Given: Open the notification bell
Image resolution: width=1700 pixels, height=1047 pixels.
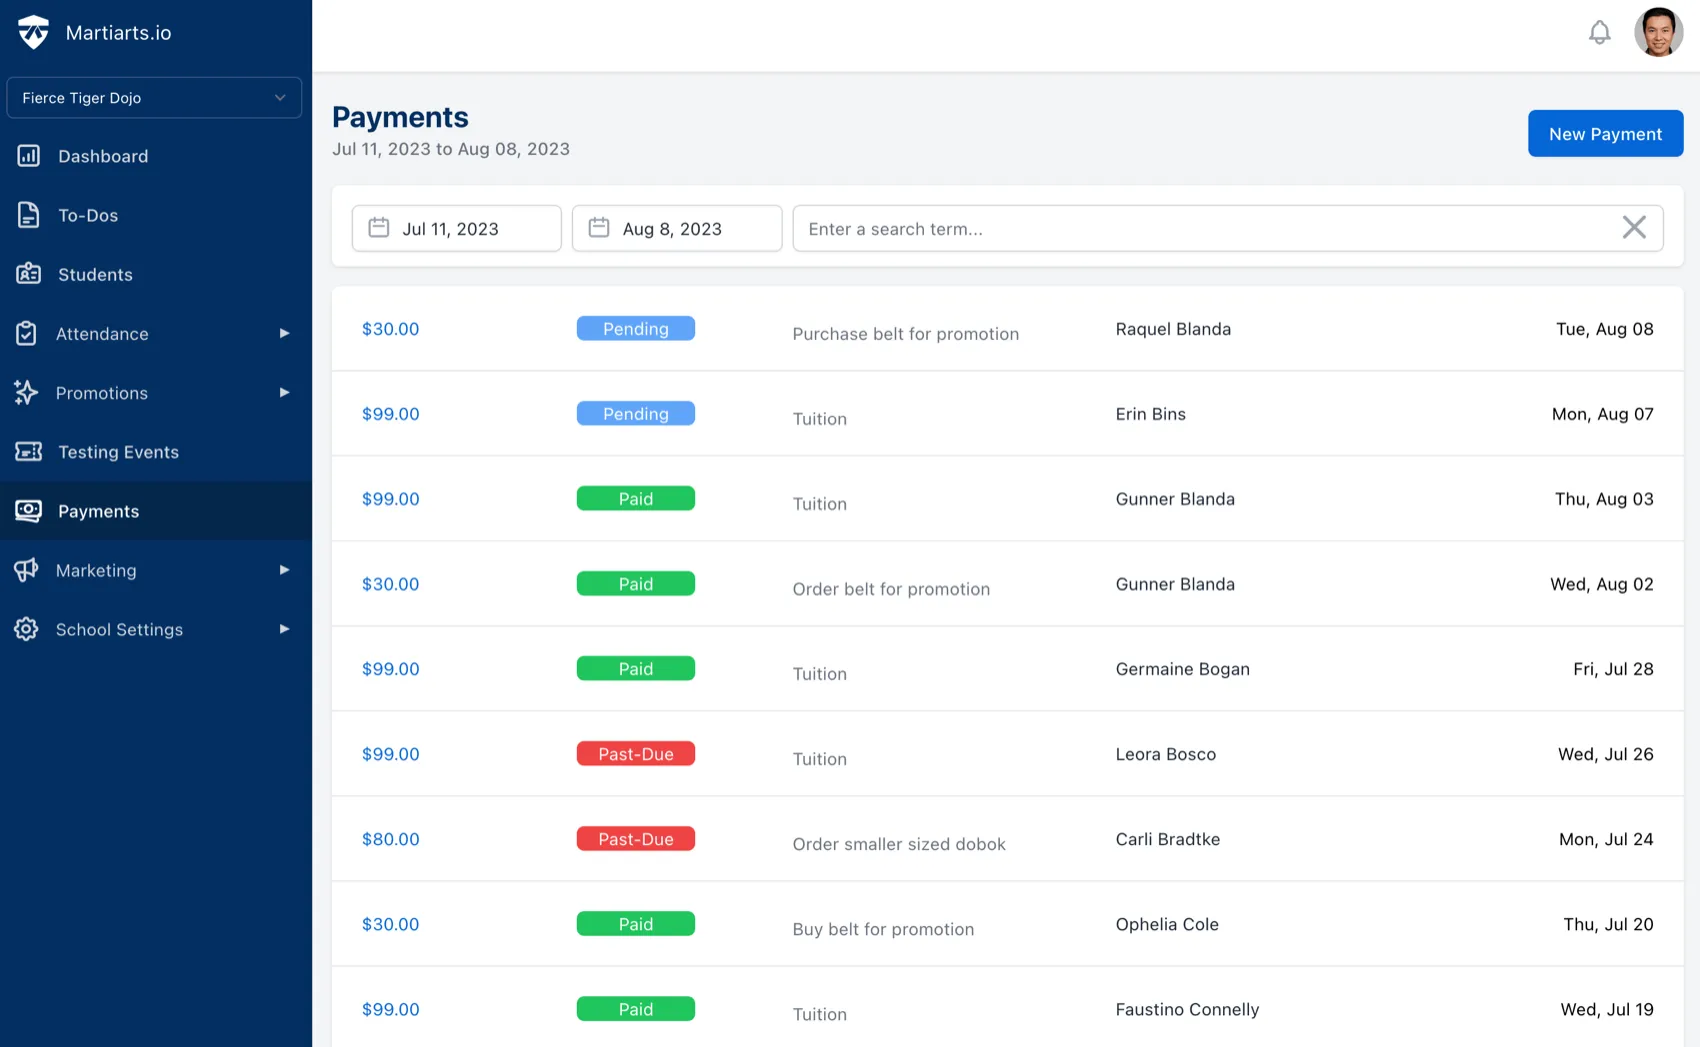Looking at the screenshot, I should pyautogui.click(x=1600, y=31).
